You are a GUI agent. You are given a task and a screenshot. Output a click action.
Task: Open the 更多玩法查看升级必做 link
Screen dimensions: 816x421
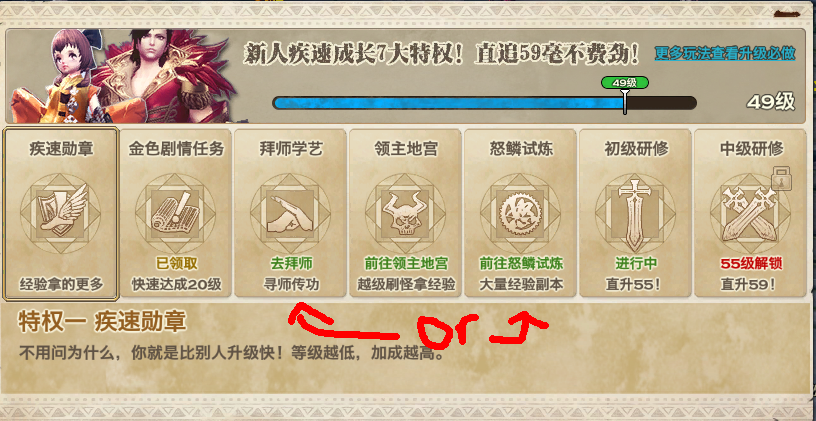coord(725,53)
